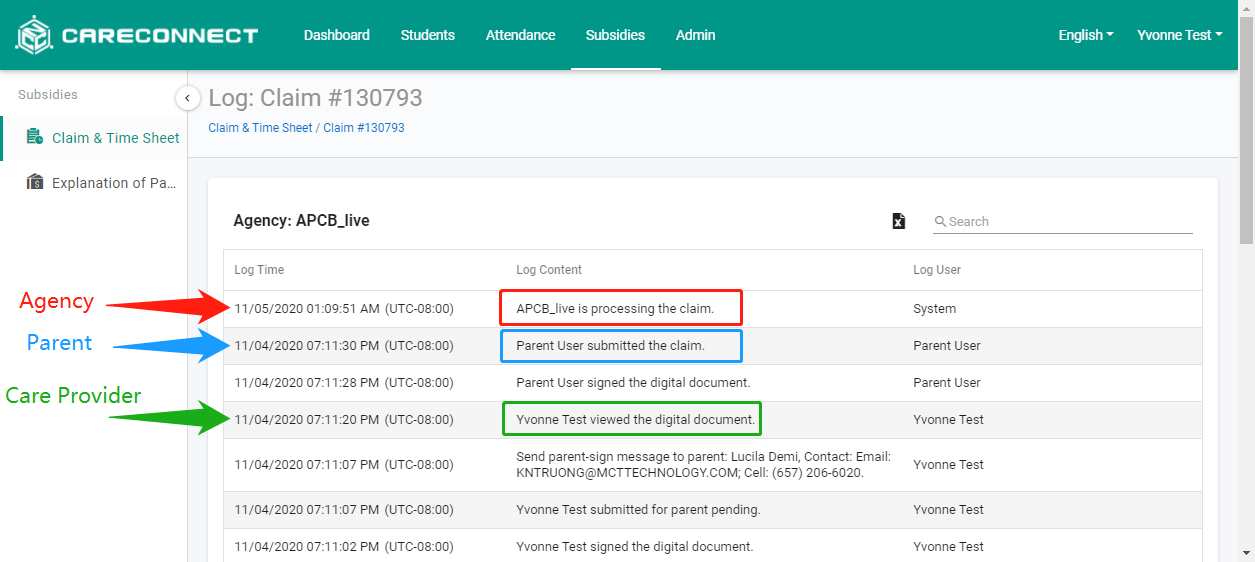This screenshot has width=1255, height=562.
Task: Select the Subsidies tab
Action: point(615,35)
